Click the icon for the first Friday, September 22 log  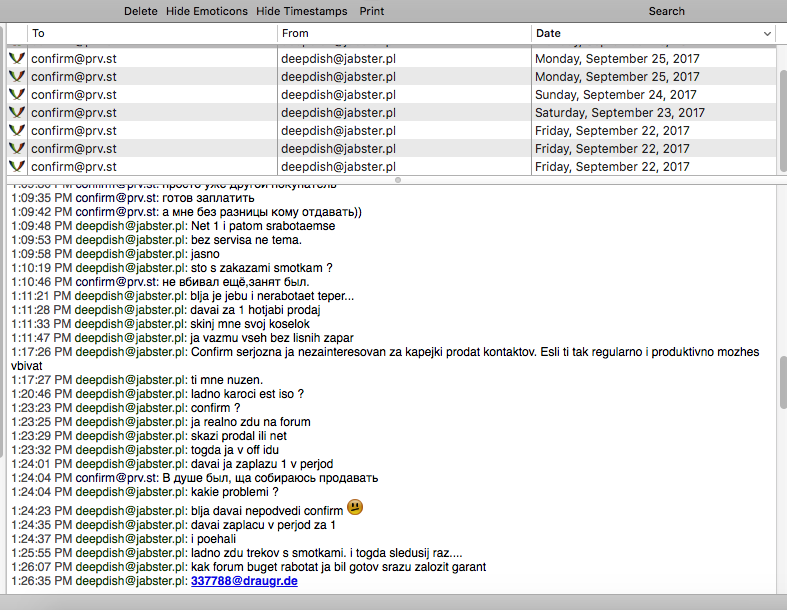17,131
